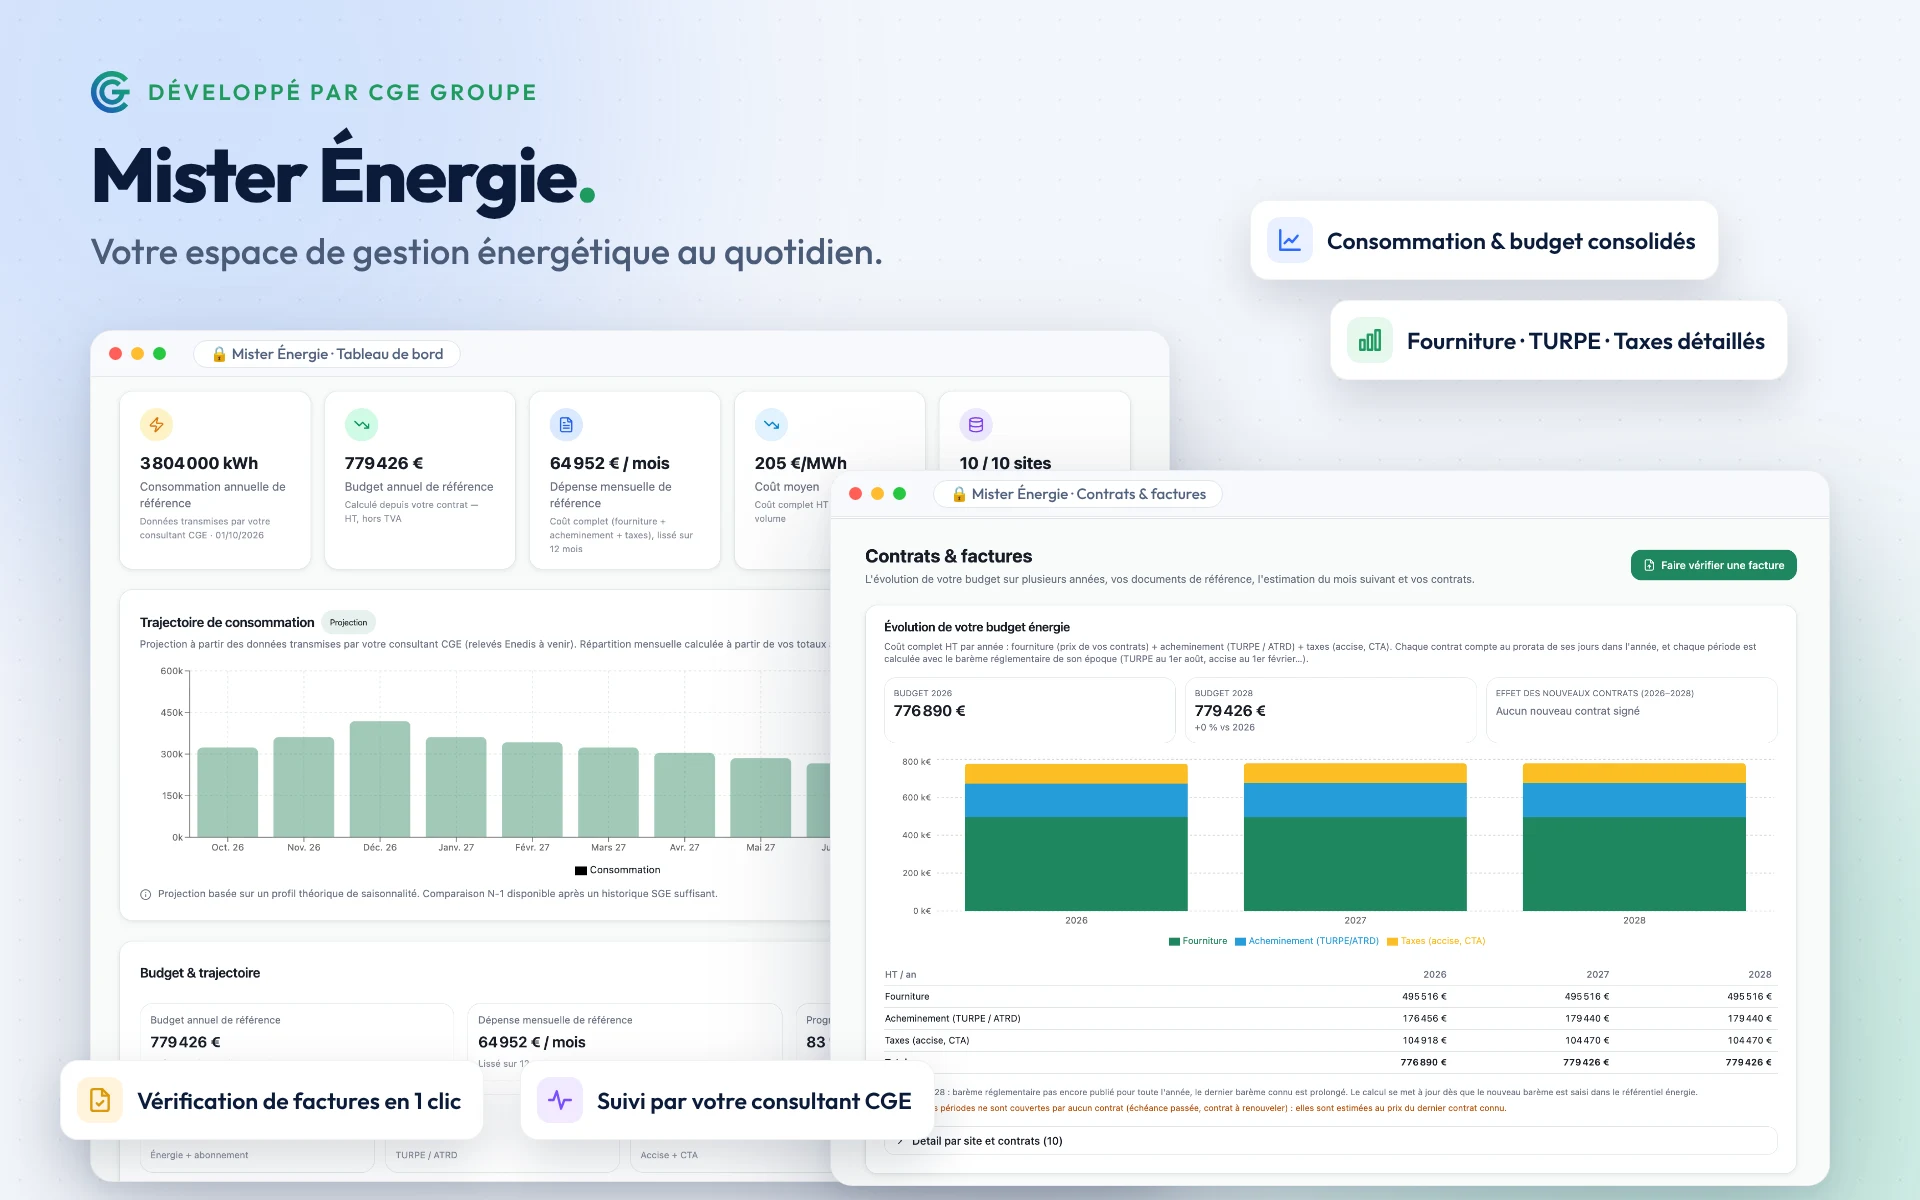Click the invoice check icon beside Vérification de factures
1920x1200 pixels.
(100, 1101)
